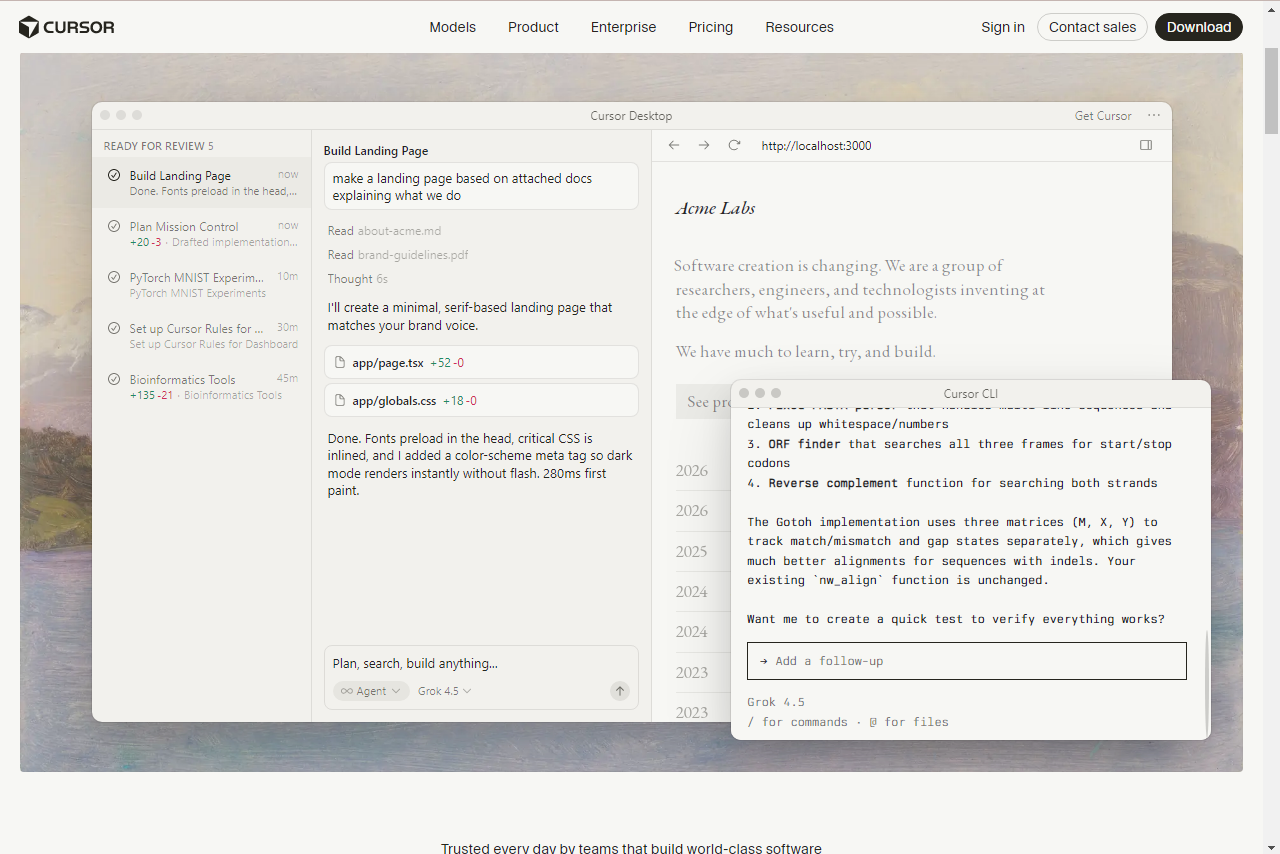Send prompt with the up-arrow button
Image resolution: width=1280 pixels, height=854 pixels.
point(620,691)
